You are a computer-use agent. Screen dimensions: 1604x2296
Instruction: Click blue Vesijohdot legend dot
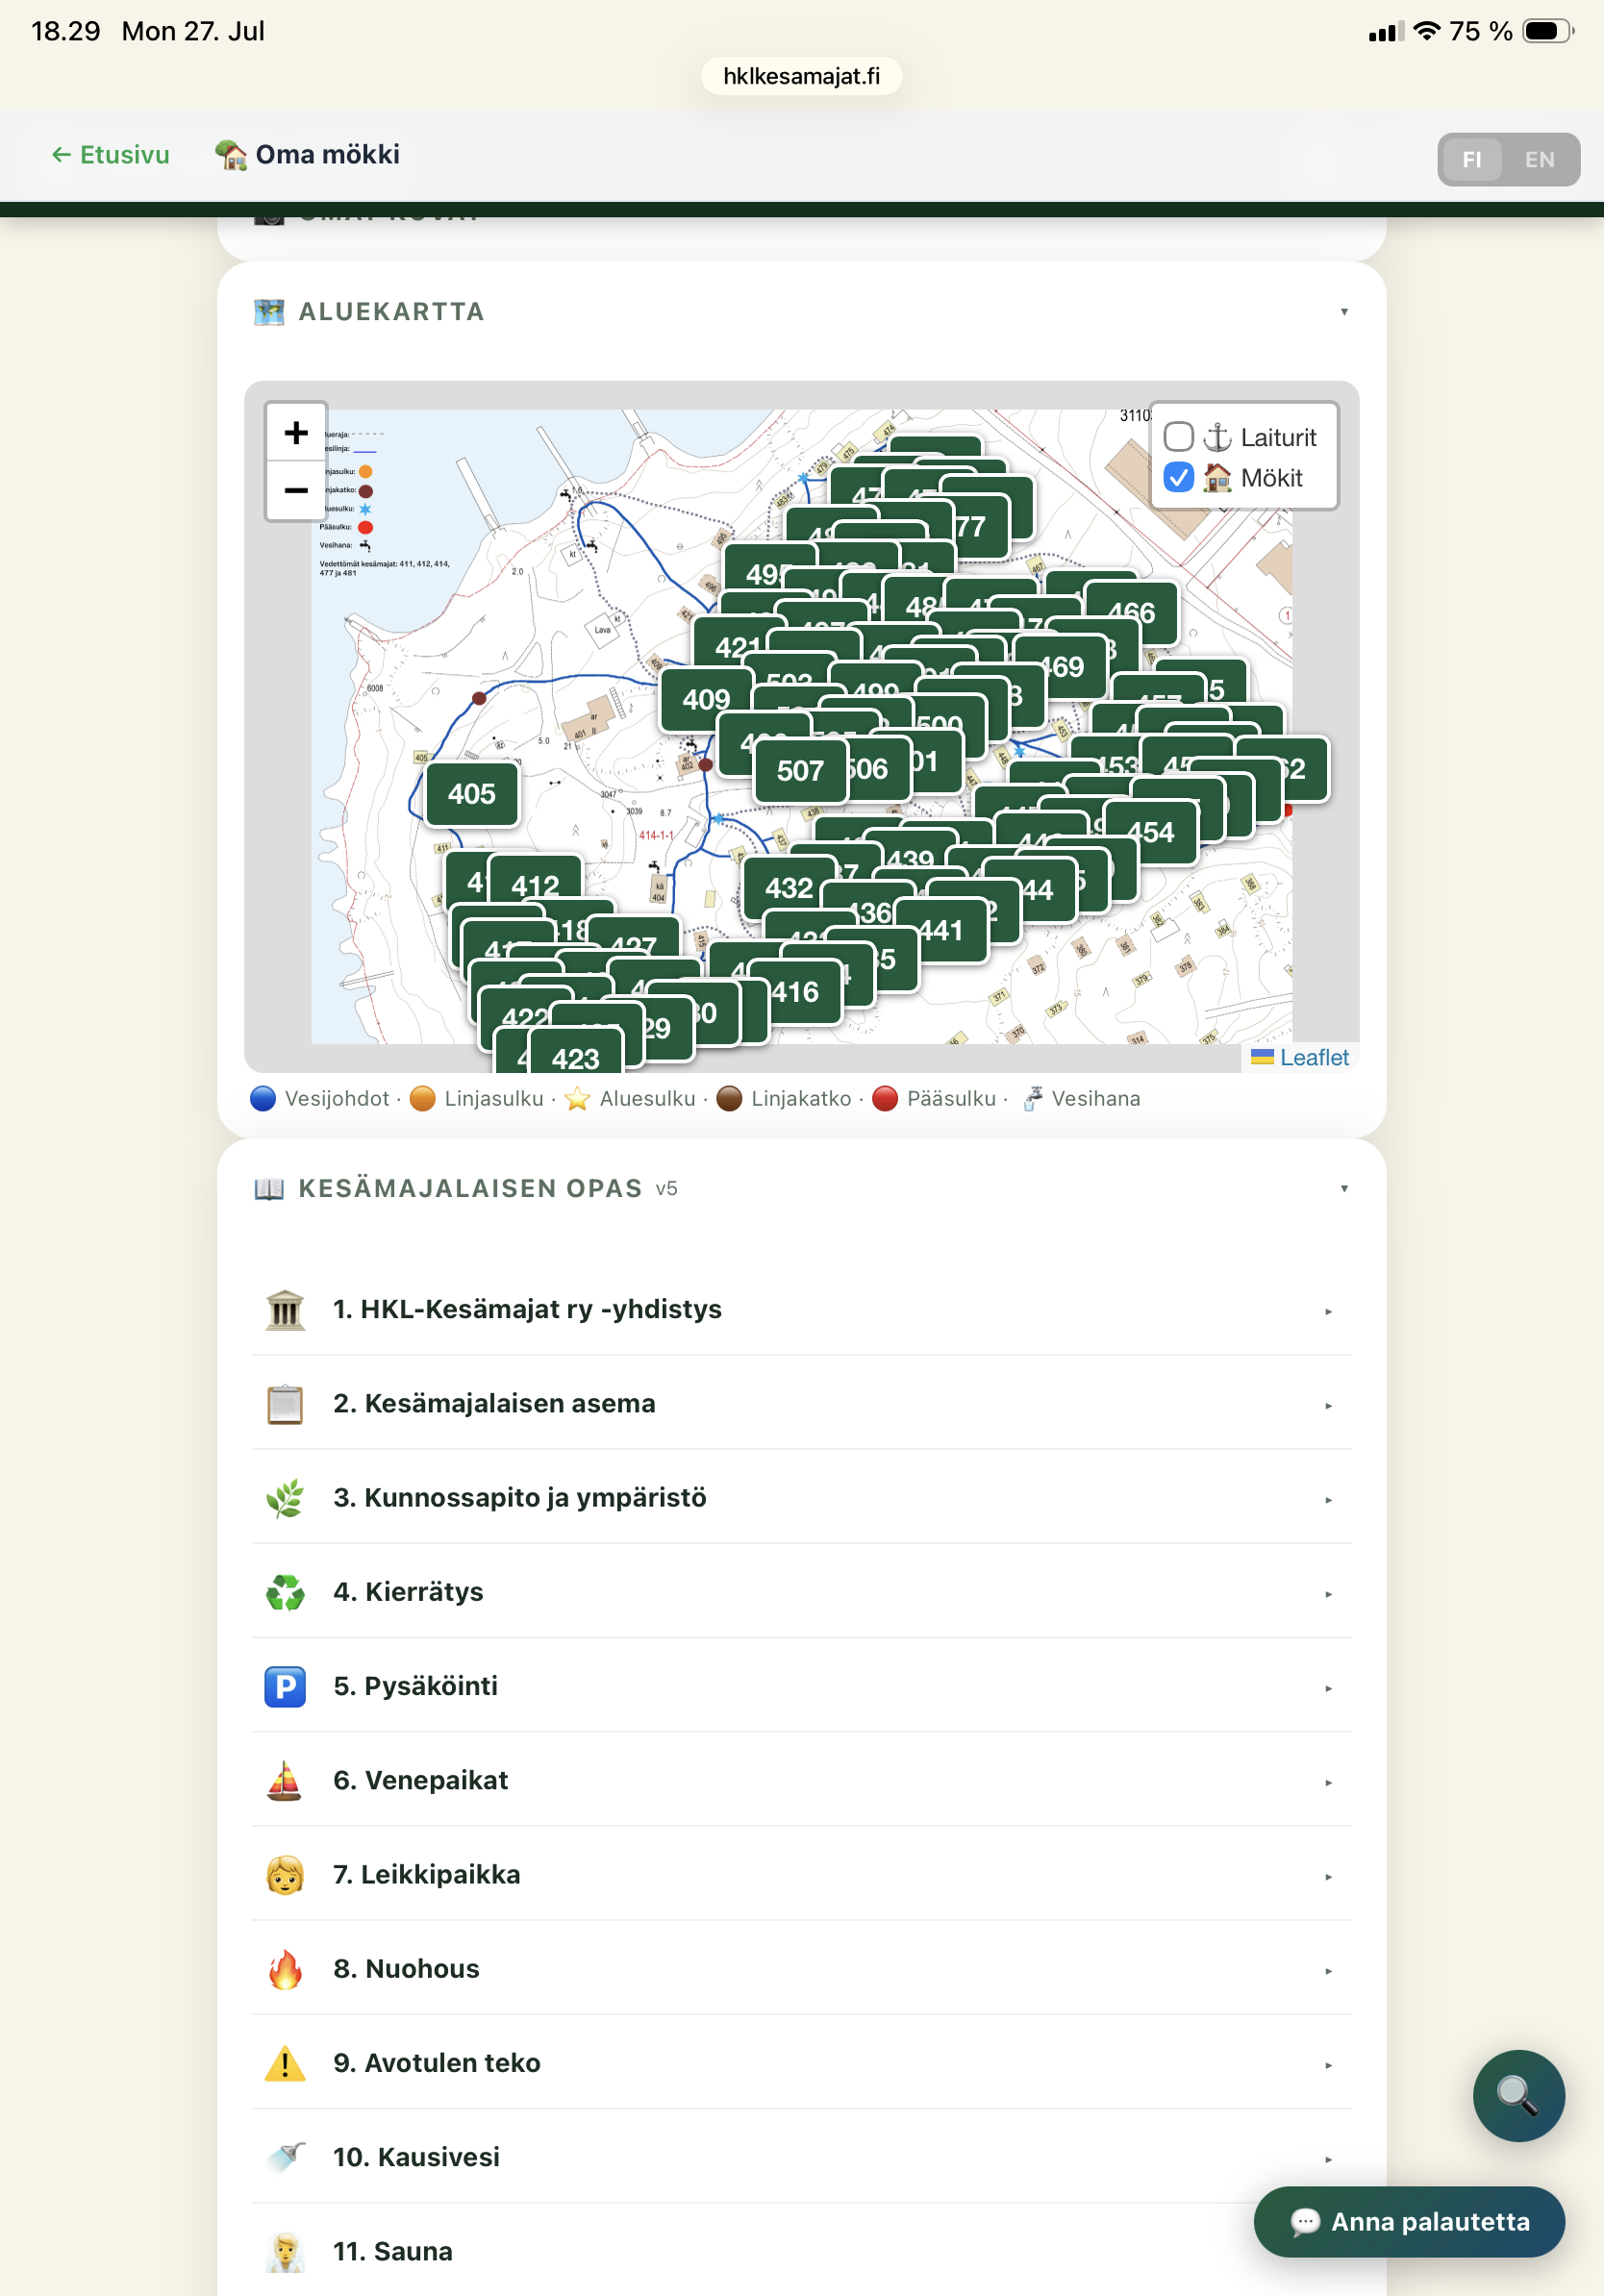(x=263, y=1099)
